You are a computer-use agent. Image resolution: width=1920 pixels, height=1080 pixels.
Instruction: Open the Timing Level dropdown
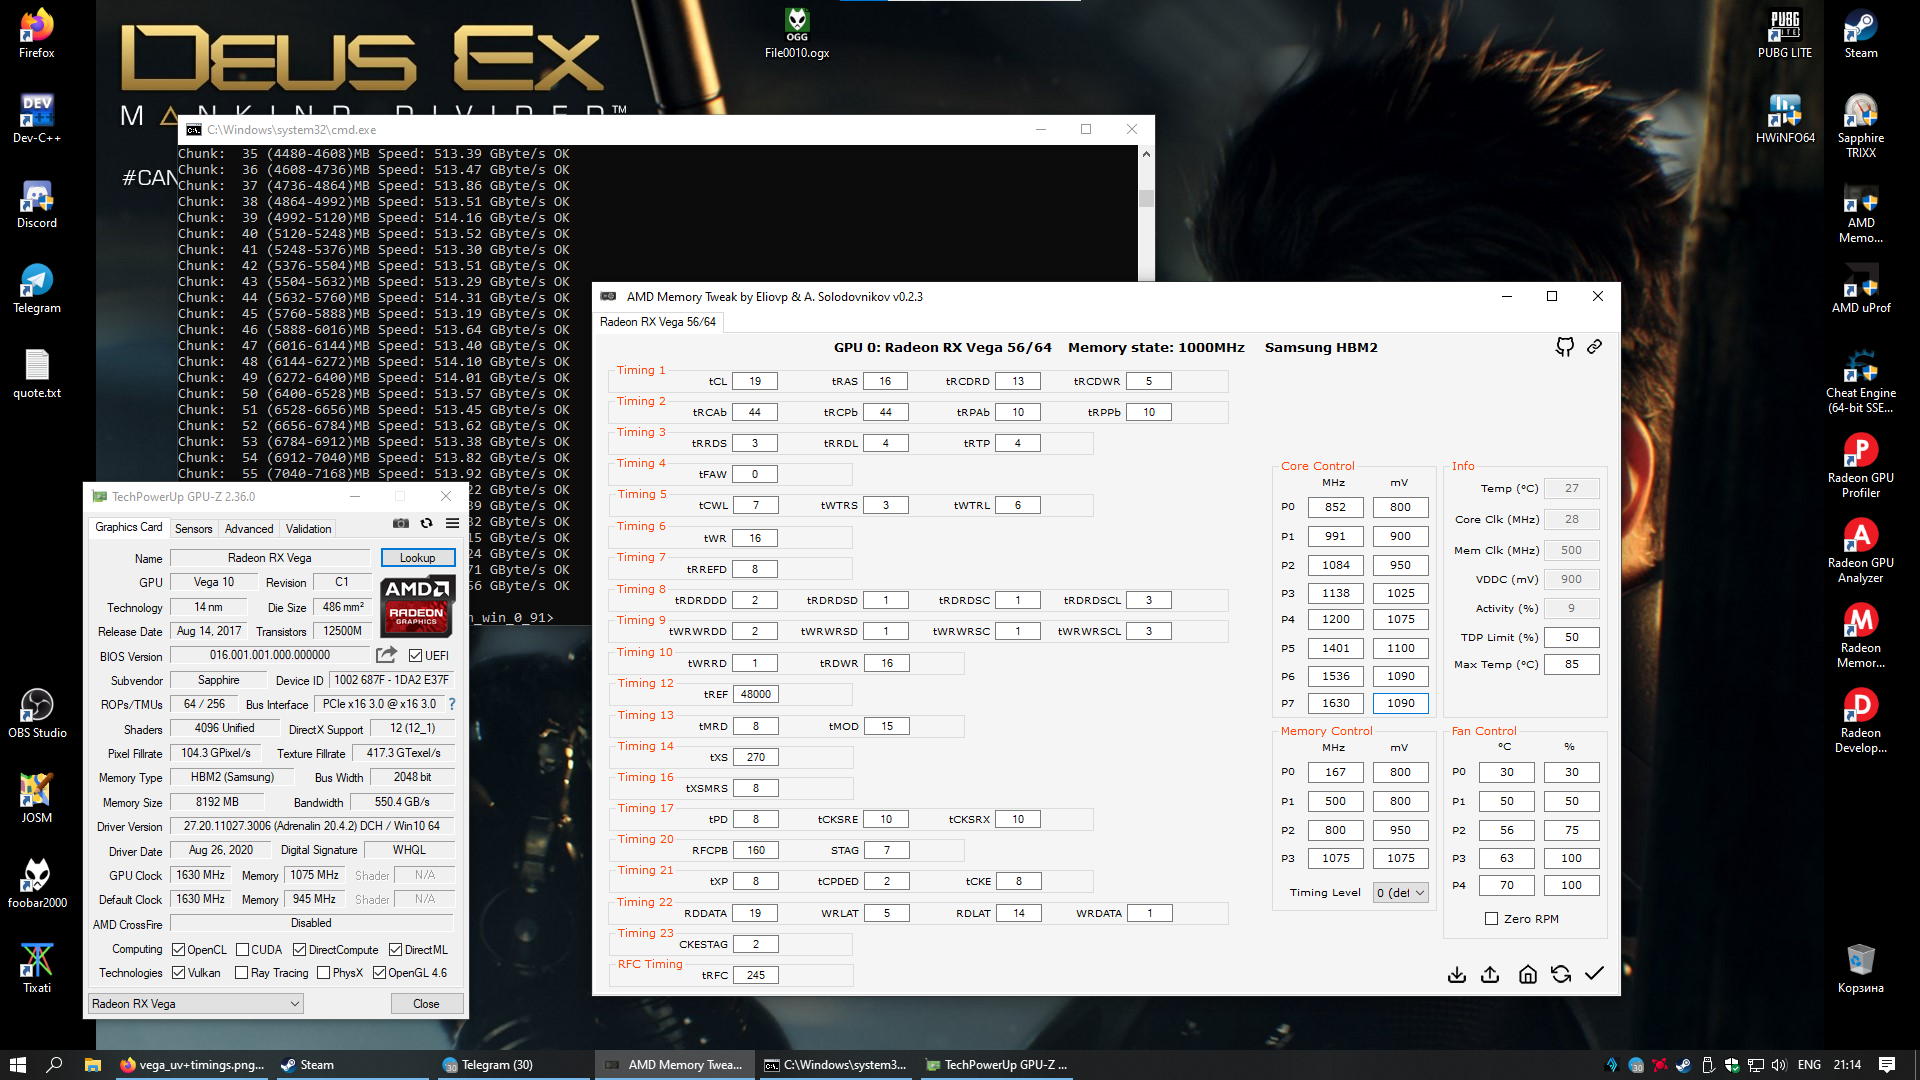[x=1400, y=892]
